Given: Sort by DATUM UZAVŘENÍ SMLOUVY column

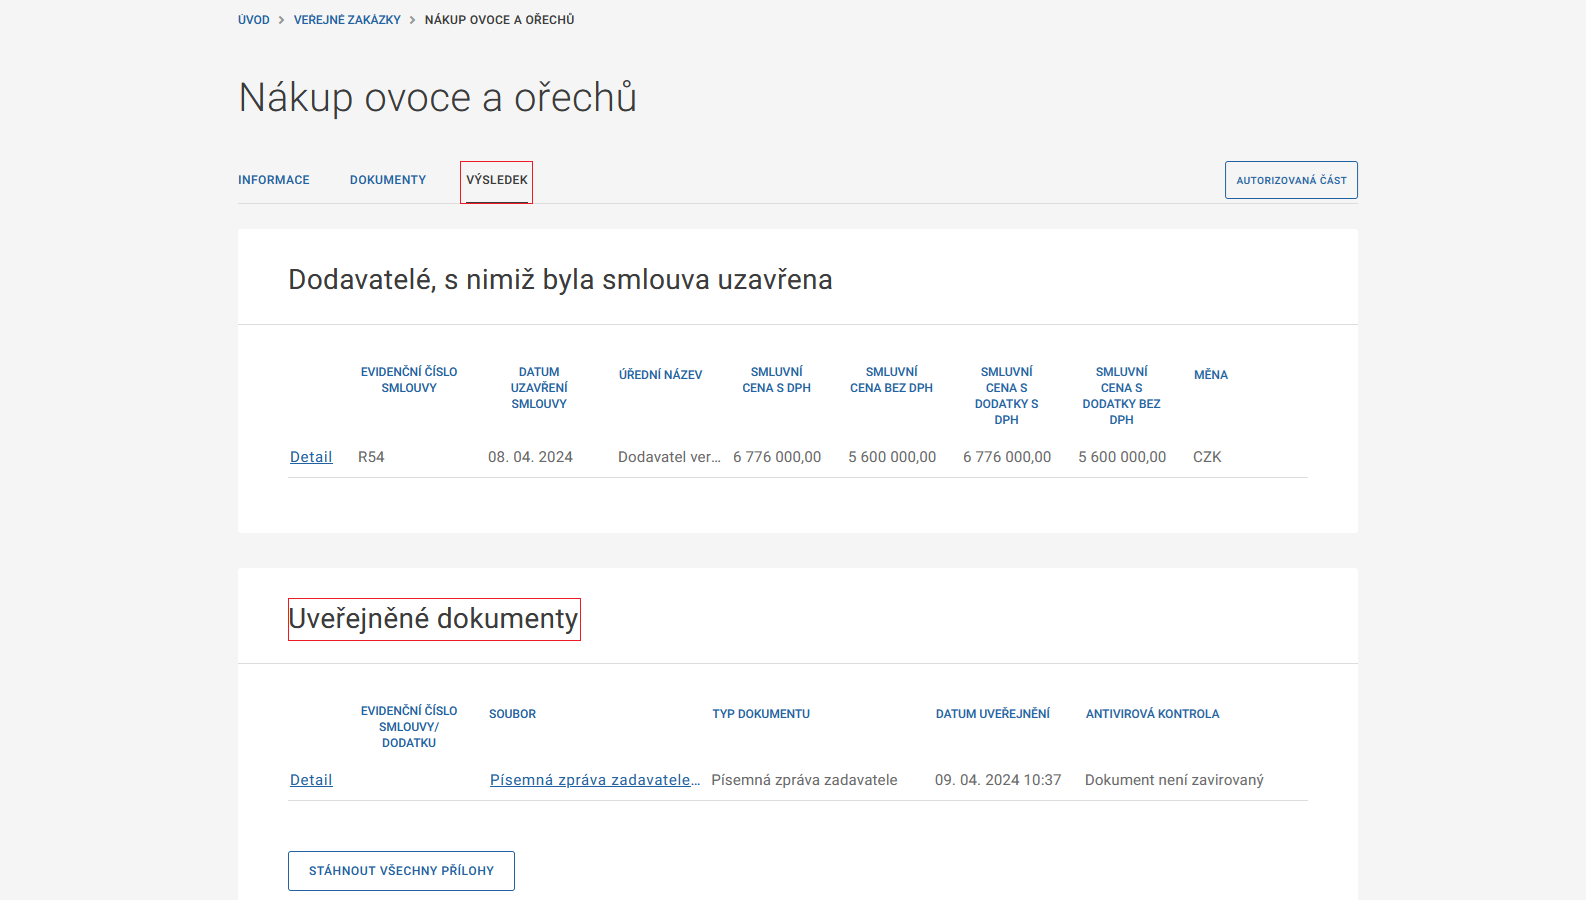Looking at the screenshot, I should tap(539, 388).
